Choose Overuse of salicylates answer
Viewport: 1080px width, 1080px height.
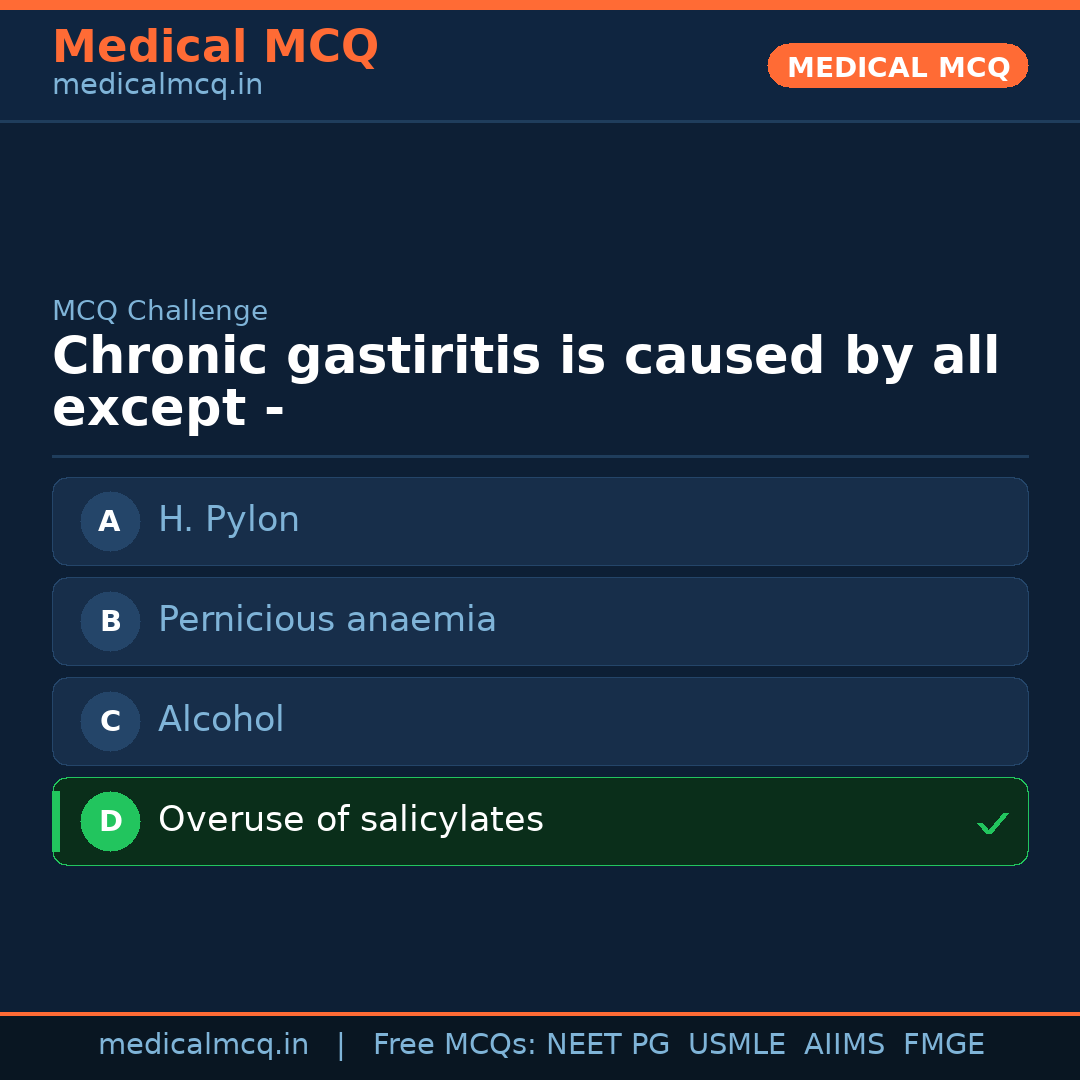pos(351,820)
